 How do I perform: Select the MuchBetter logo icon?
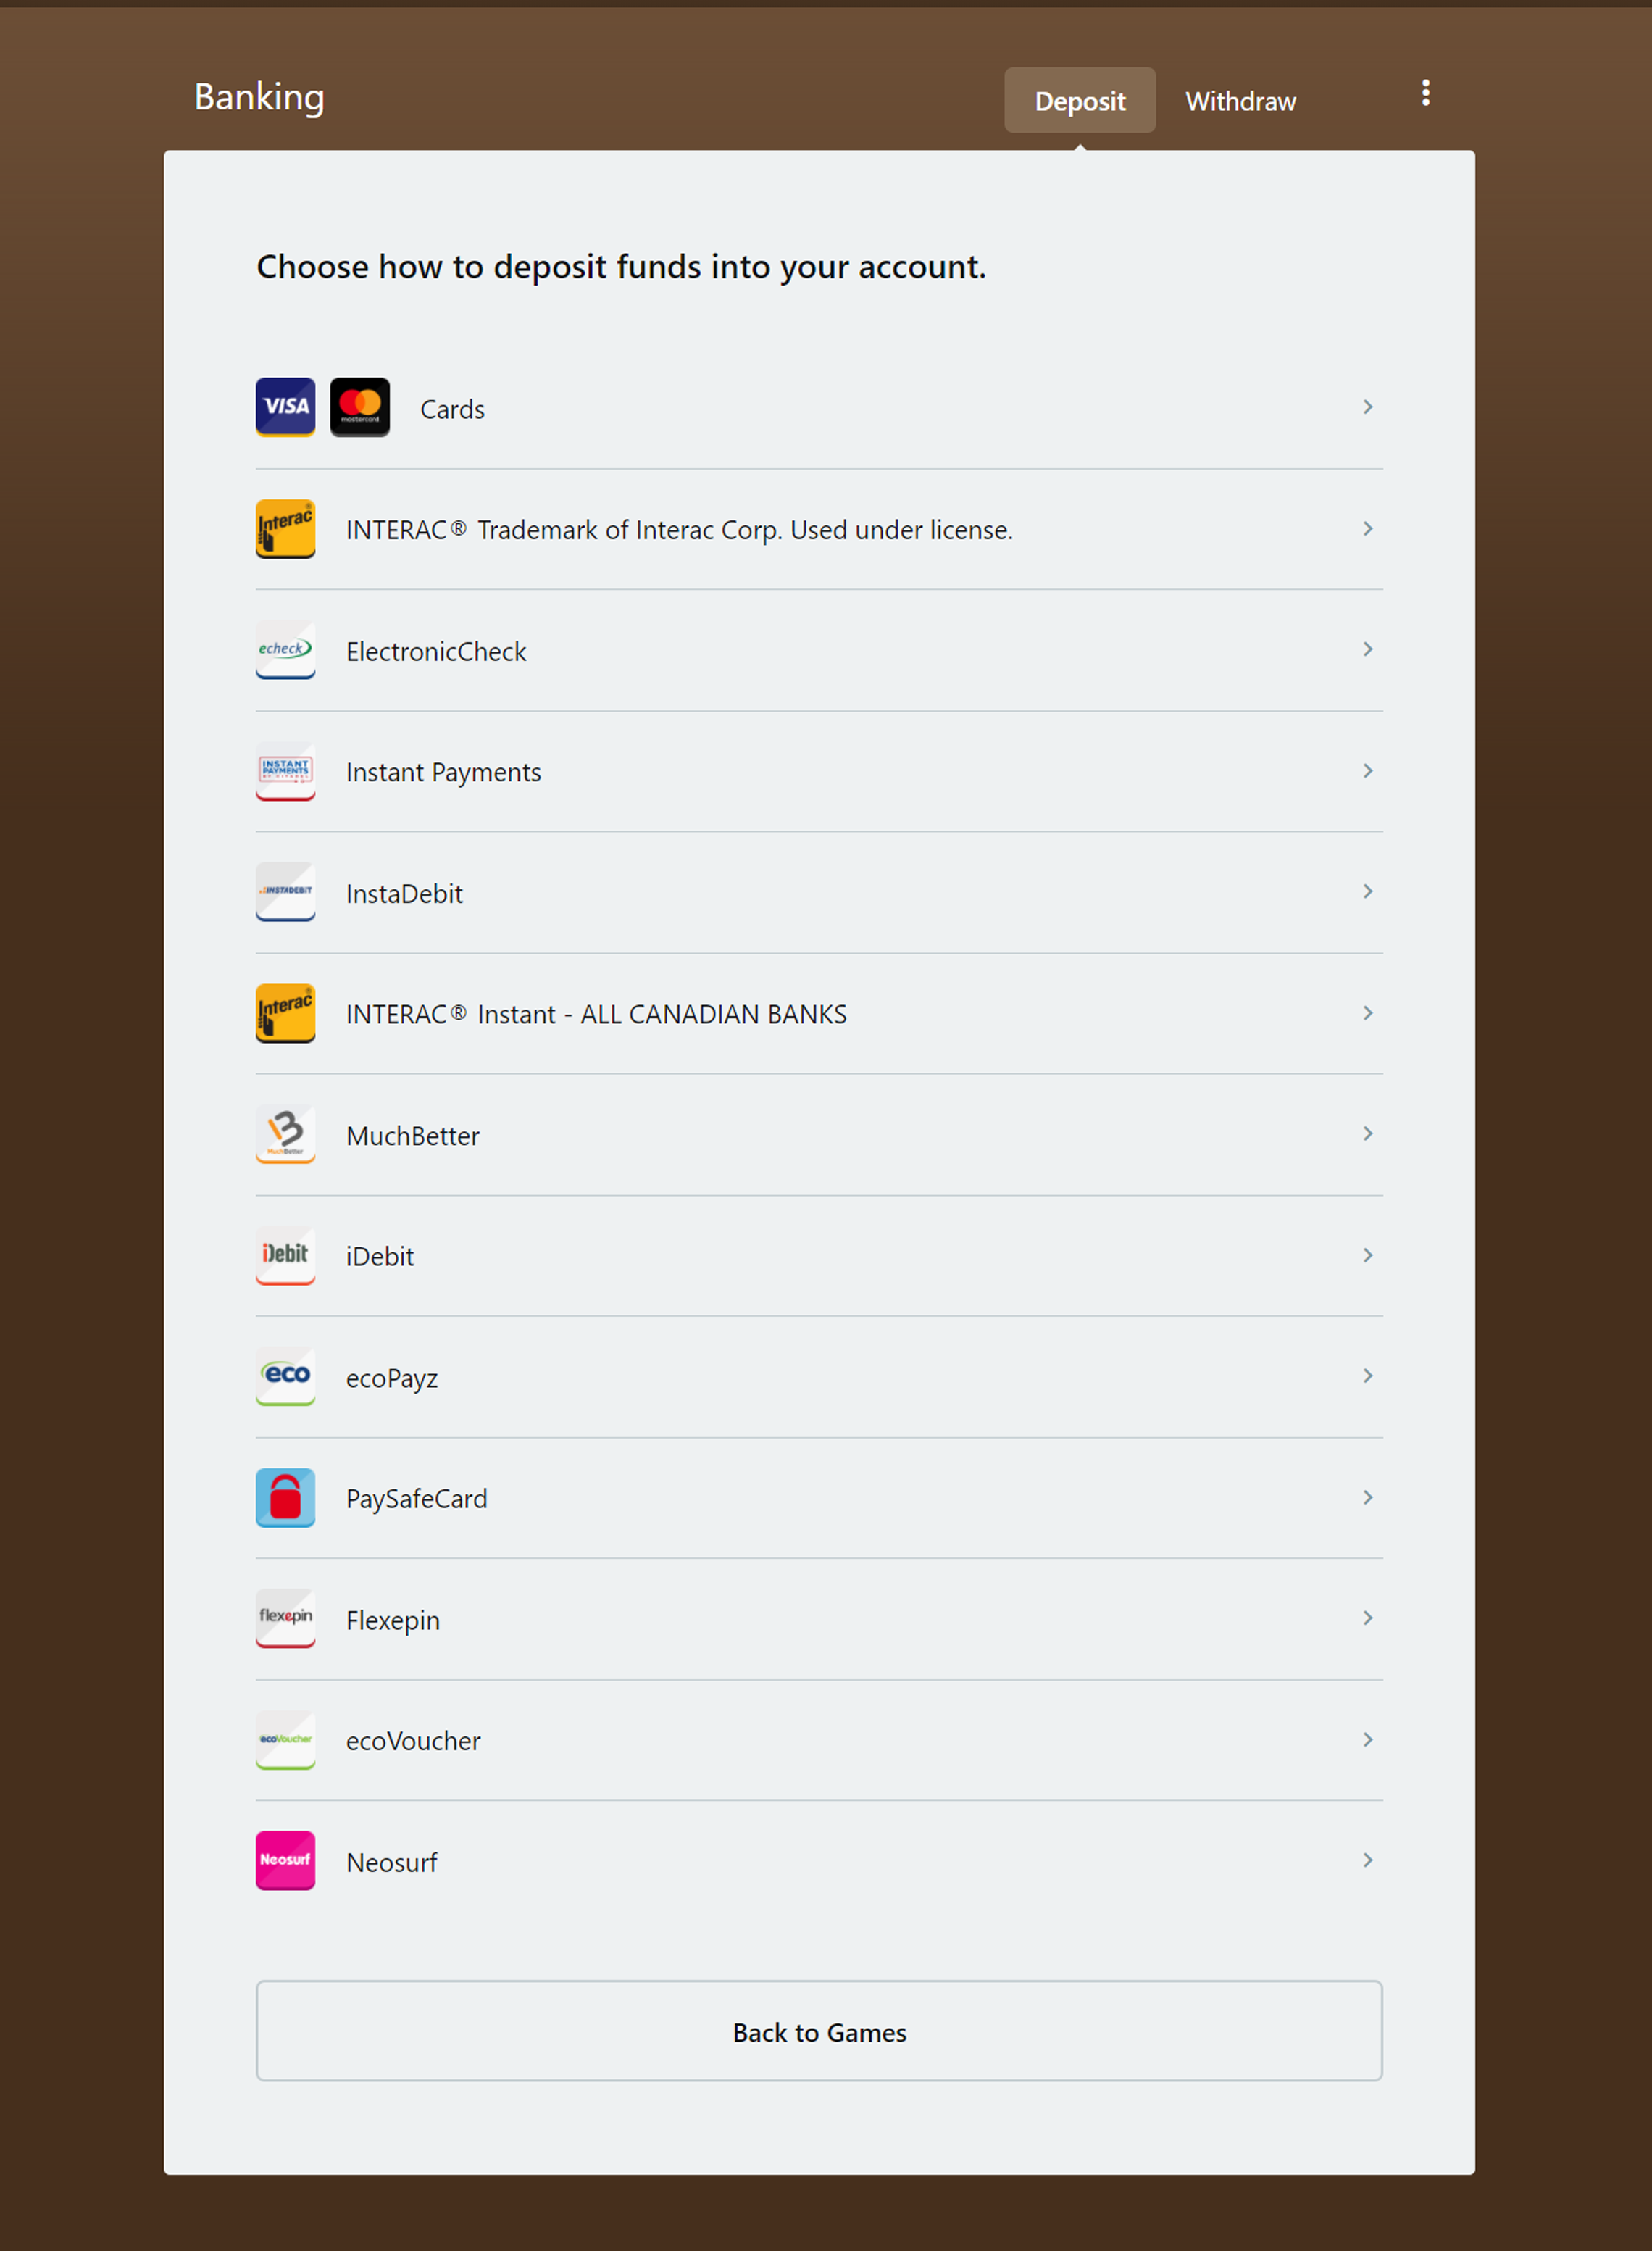click(285, 1134)
